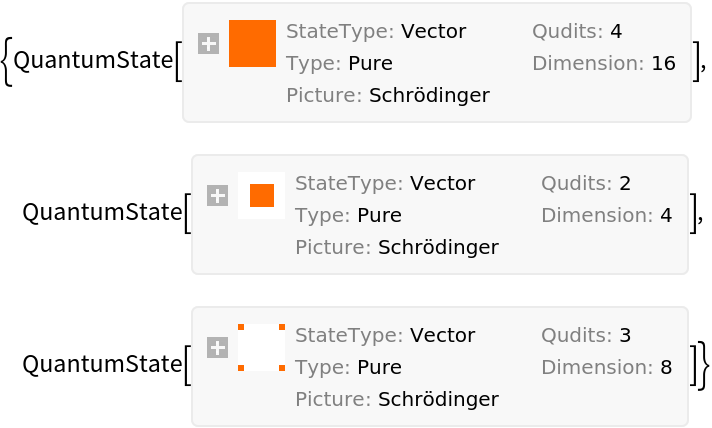Click the Qudits: 2 label

point(586,183)
